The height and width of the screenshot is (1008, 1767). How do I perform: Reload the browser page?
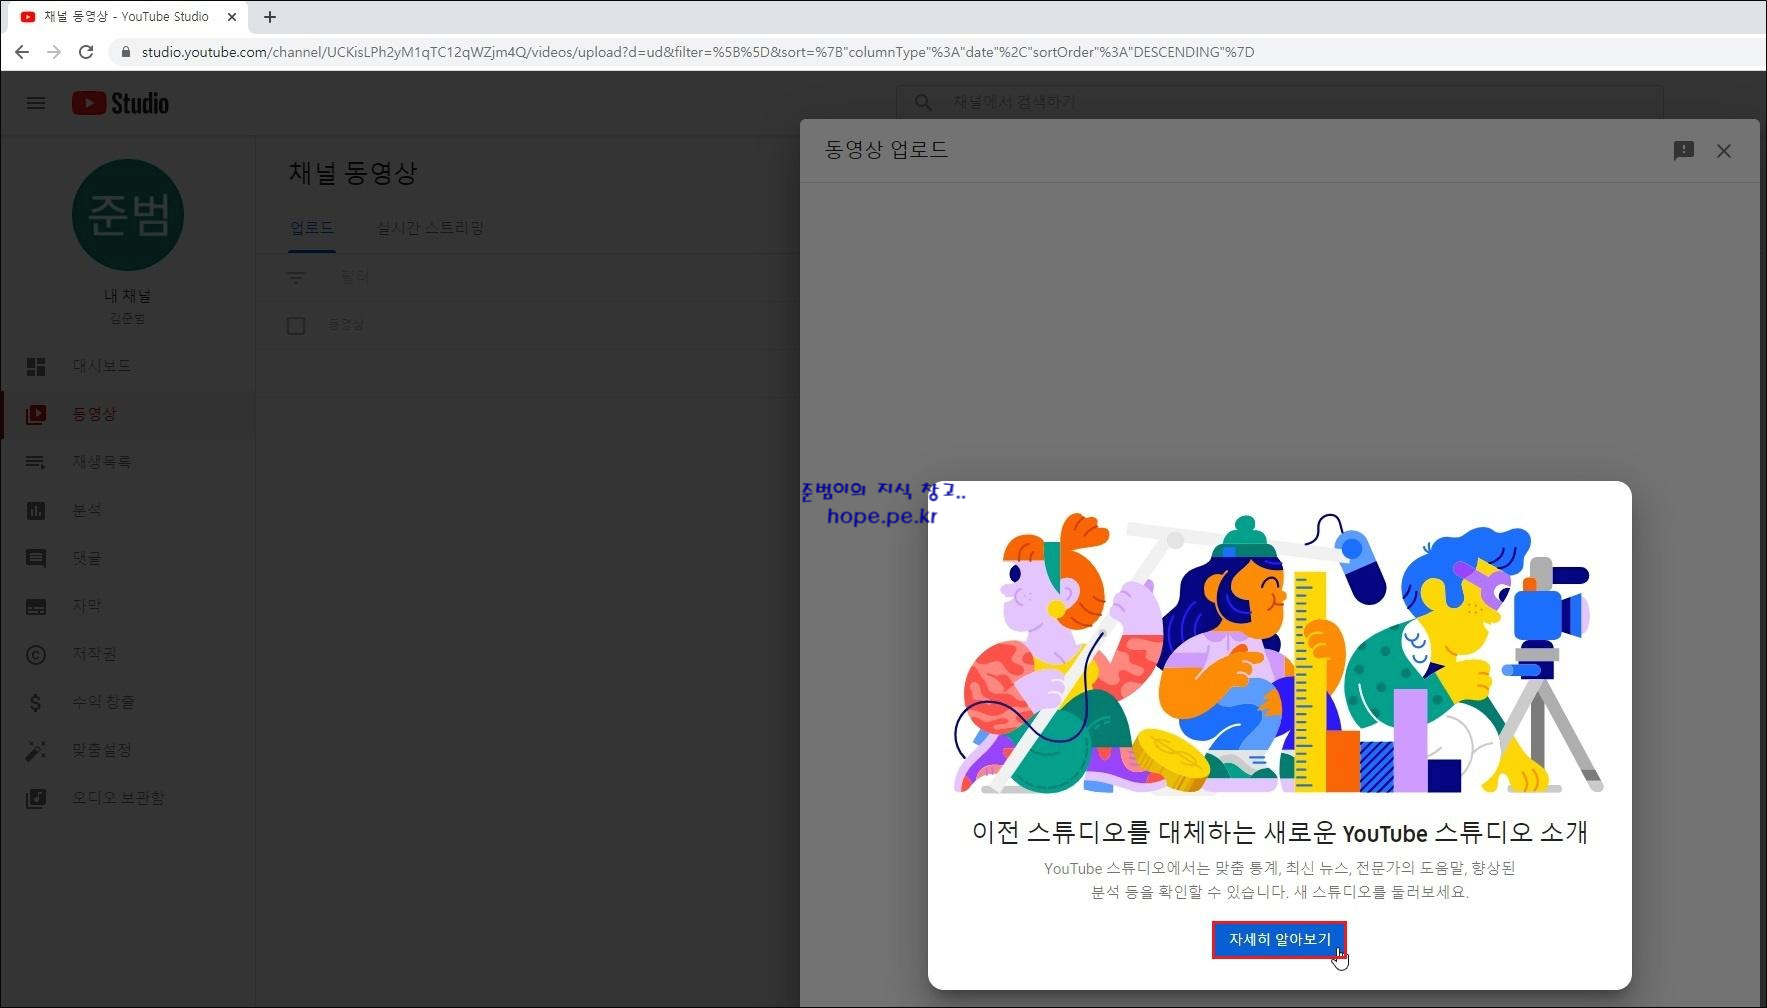pos(86,52)
